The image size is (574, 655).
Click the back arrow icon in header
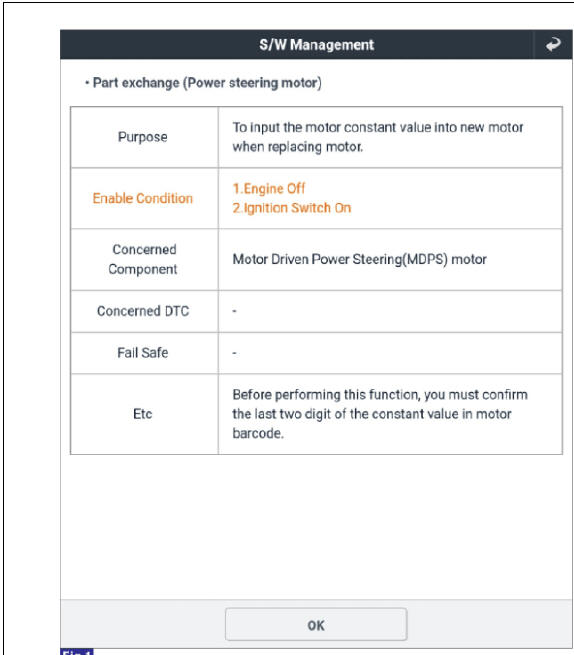click(553, 44)
